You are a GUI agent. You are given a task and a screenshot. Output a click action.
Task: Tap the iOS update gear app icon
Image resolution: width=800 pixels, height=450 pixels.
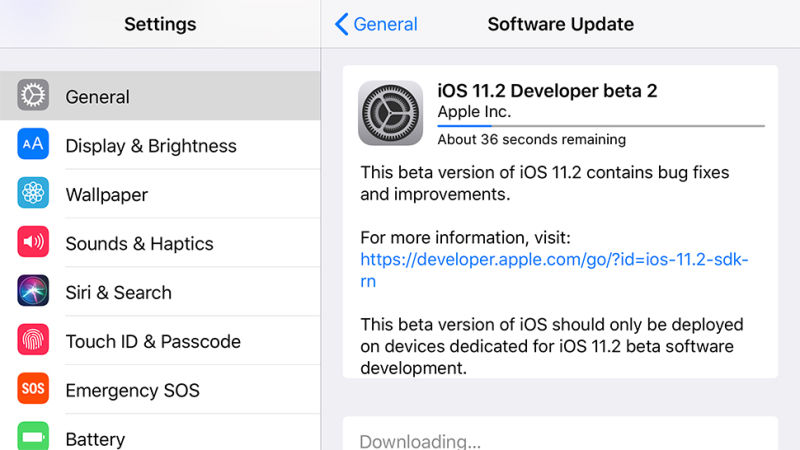point(390,113)
